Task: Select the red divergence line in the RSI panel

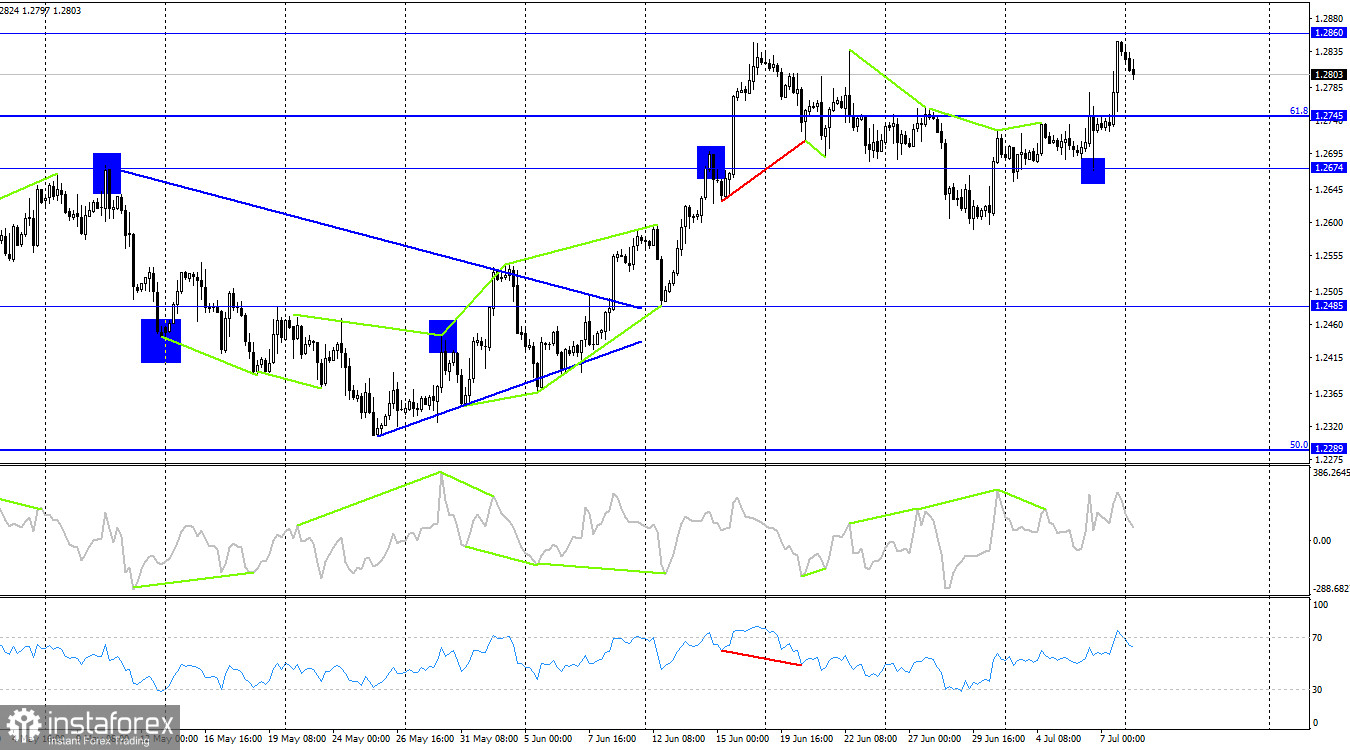Action: click(x=761, y=658)
